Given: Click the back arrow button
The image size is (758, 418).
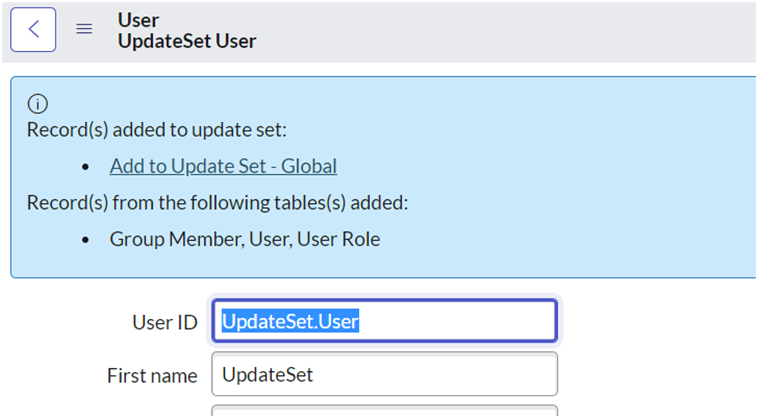Looking at the screenshot, I should pos(33,30).
